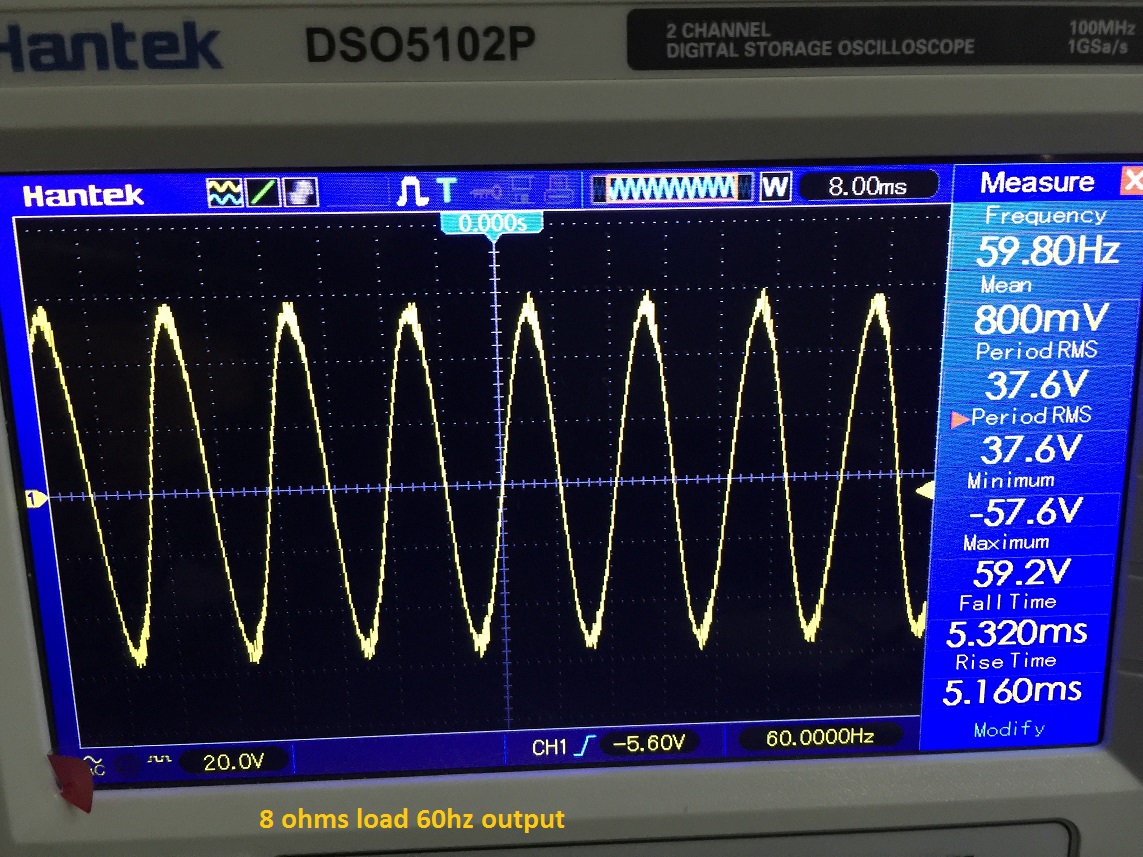Click the greyed-out printer icon
Viewport: 1143px width, 857px height.
[558, 189]
